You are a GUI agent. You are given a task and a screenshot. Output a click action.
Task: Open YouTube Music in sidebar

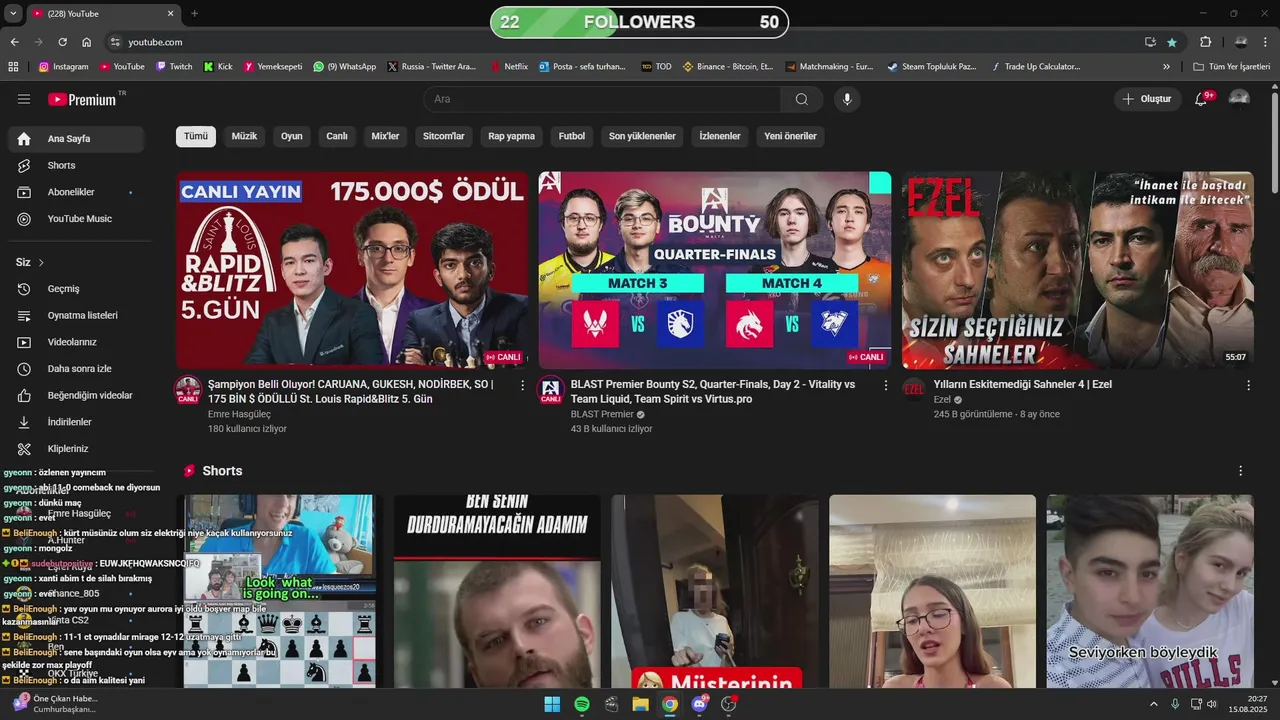pos(76,219)
